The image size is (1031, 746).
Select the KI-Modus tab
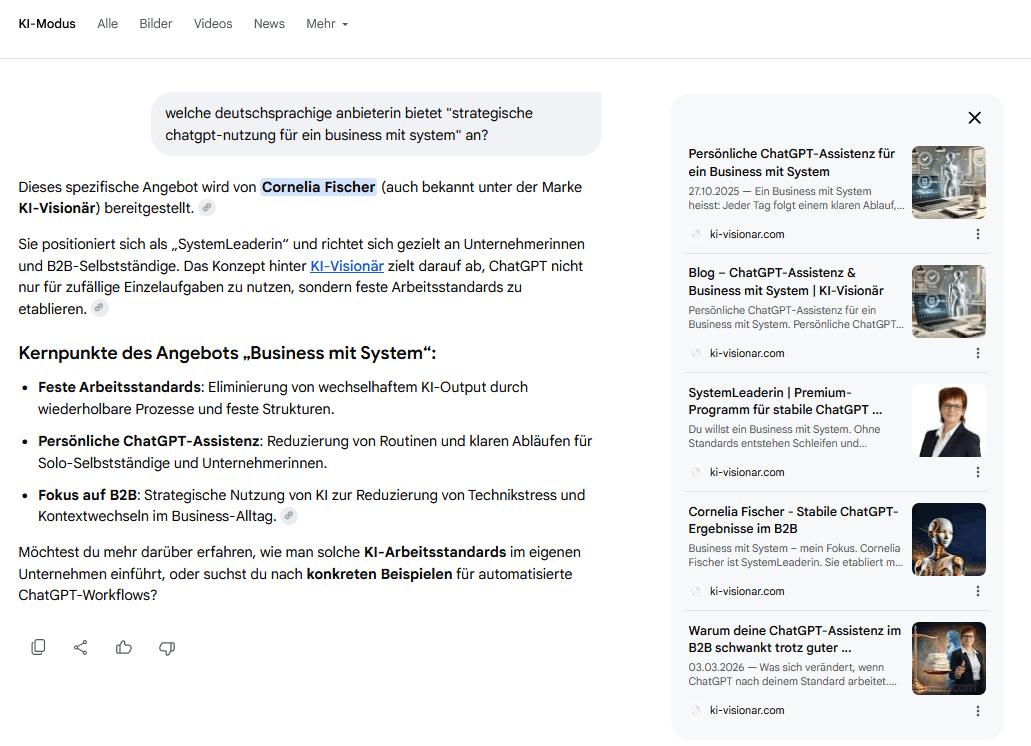click(x=47, y=24)
